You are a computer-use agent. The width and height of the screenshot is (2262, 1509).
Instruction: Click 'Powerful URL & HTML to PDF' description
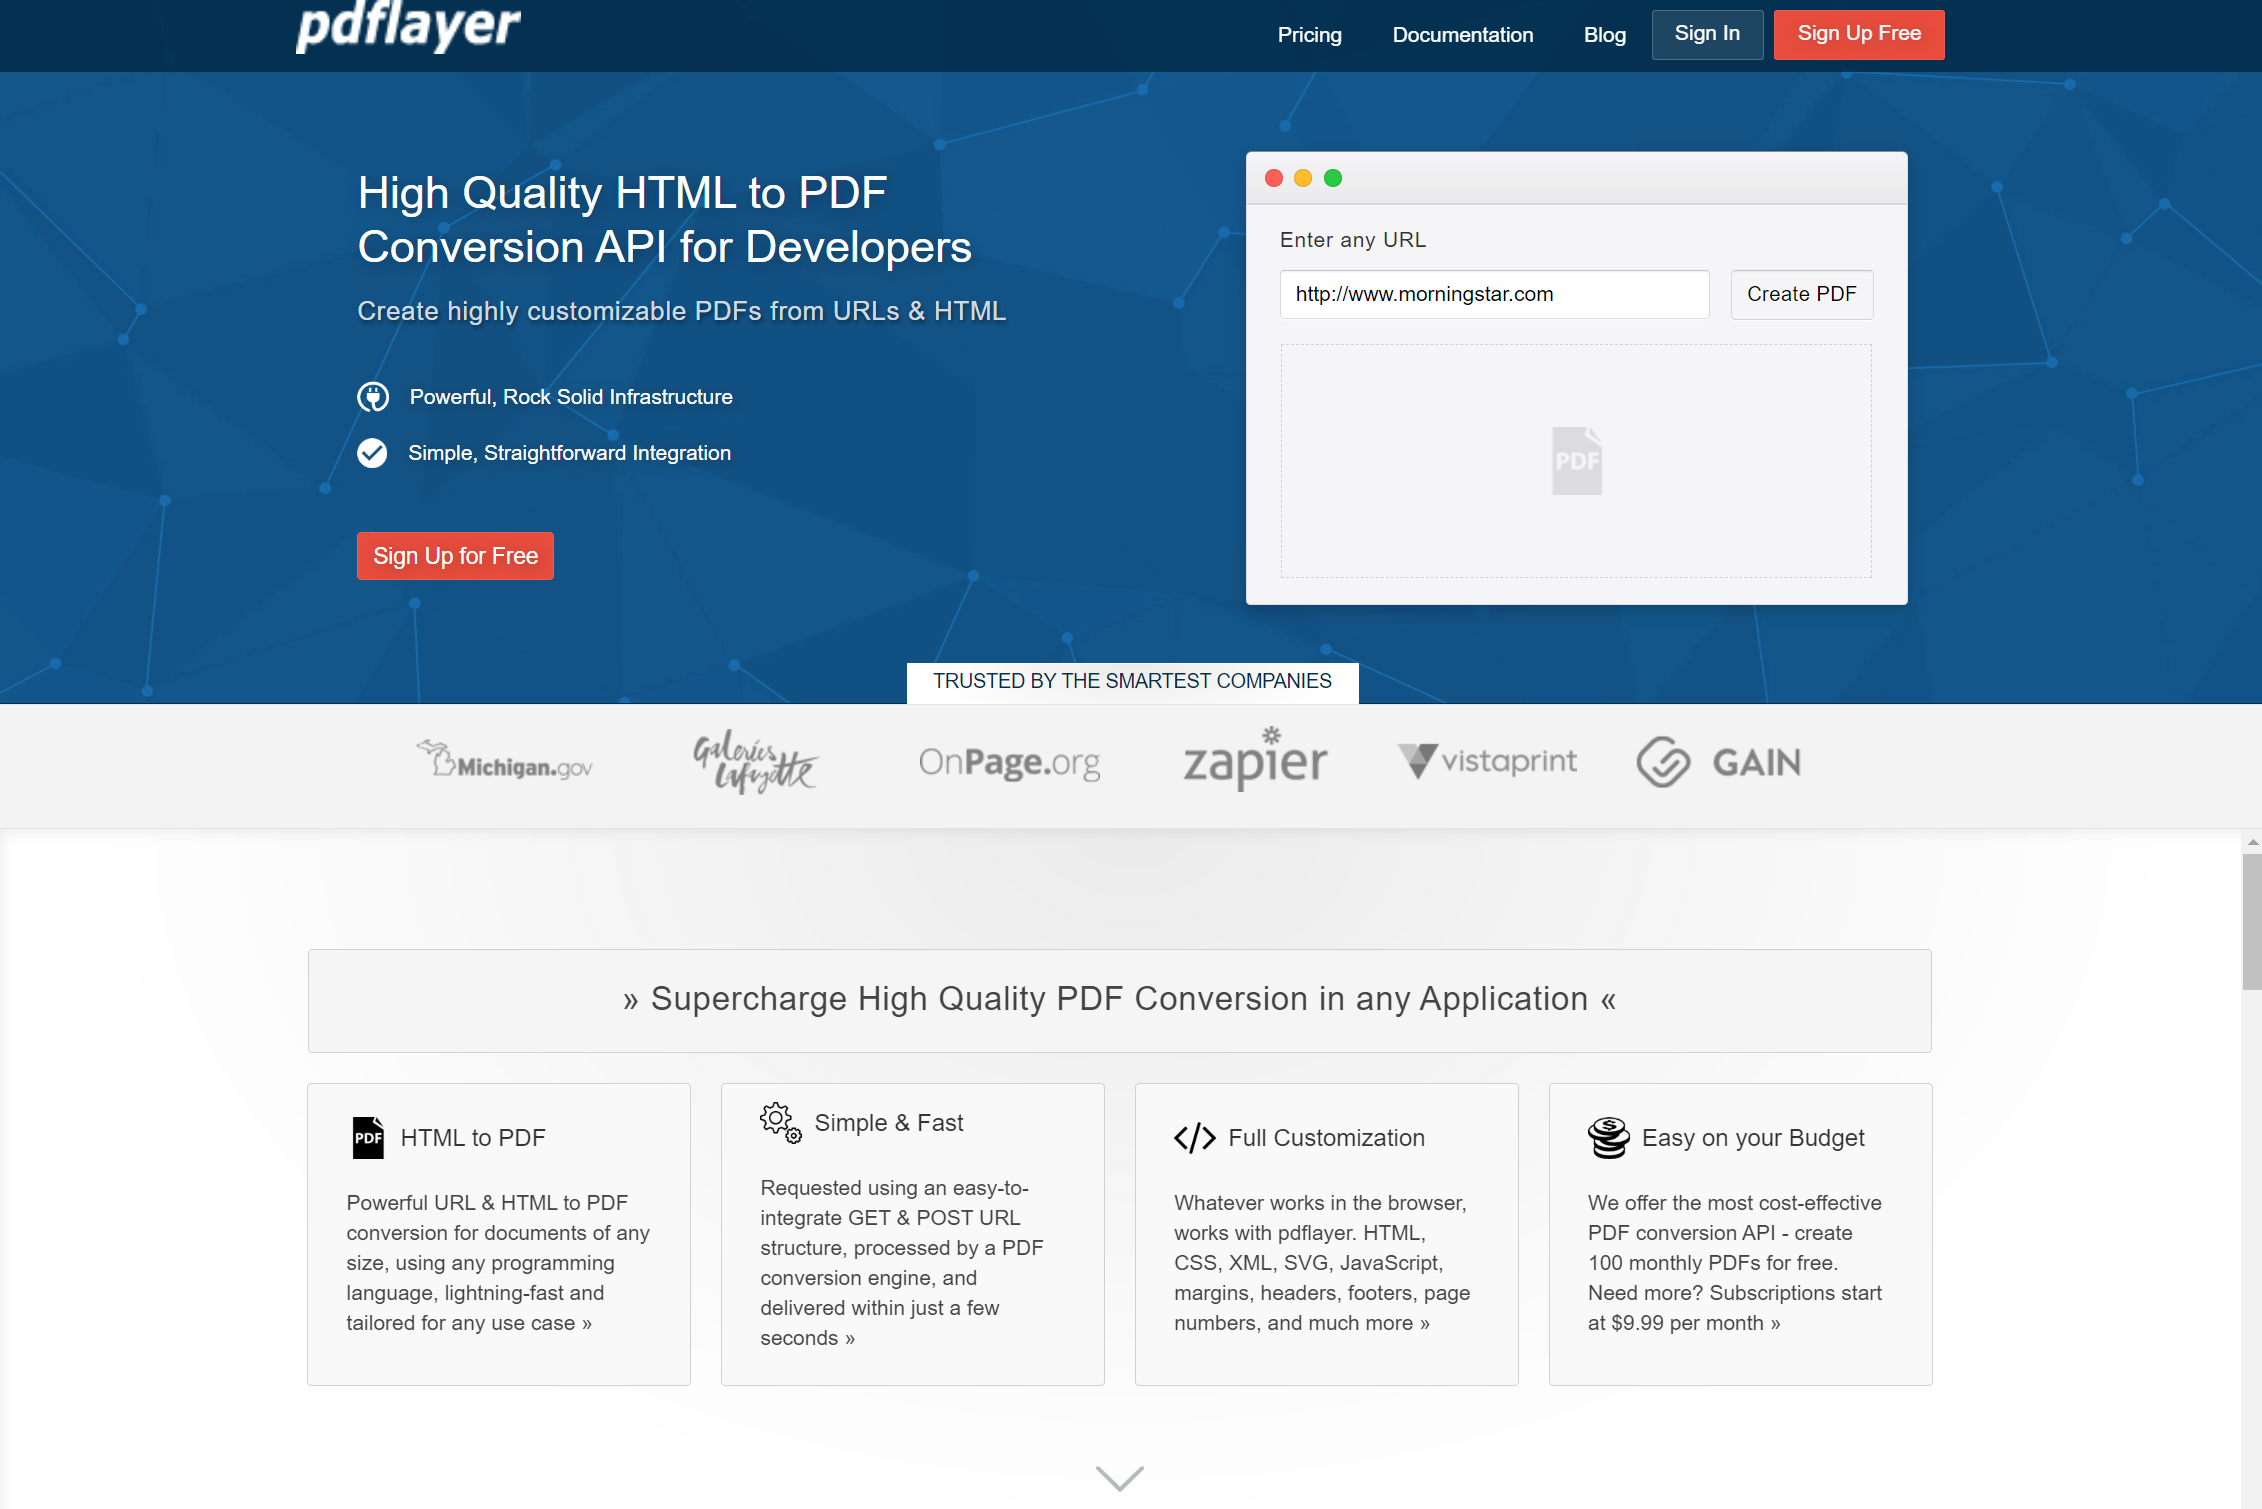498,1263
